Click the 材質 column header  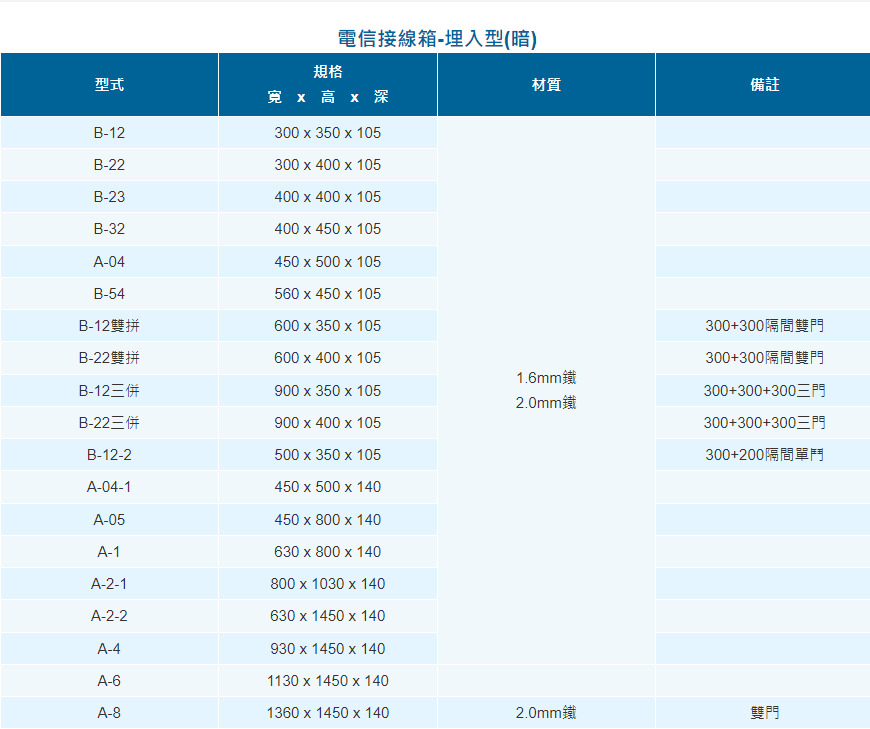[x=546, y=85]
